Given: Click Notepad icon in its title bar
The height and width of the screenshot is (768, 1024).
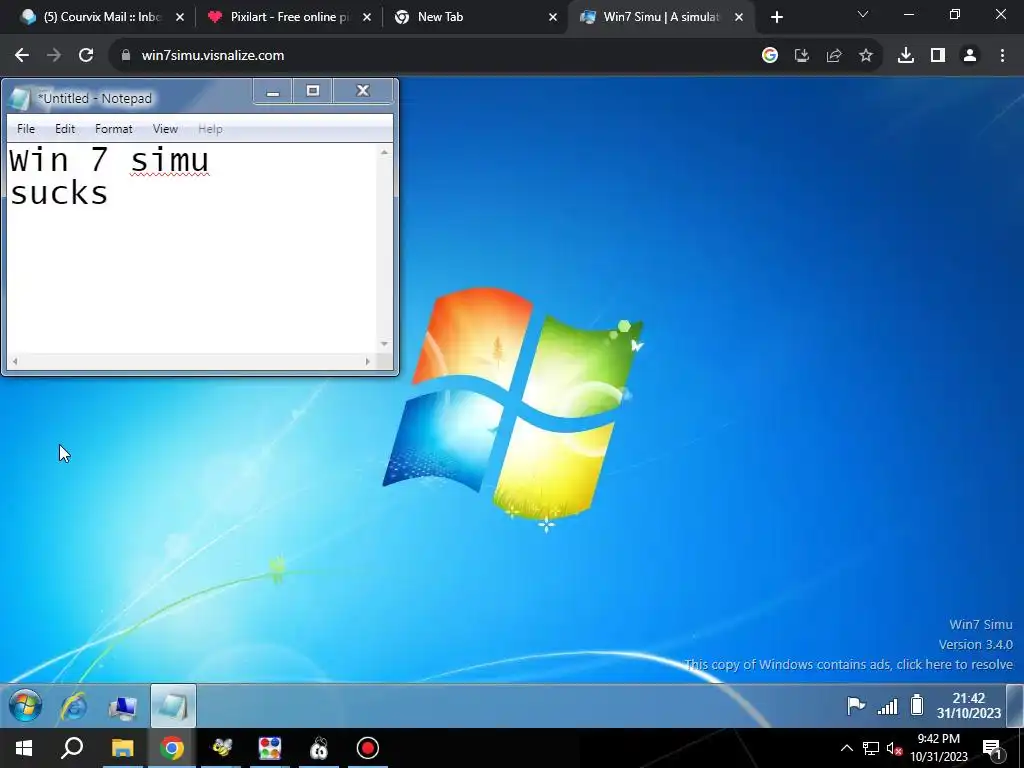Looking at the screenshot, I should click(20, 98).
